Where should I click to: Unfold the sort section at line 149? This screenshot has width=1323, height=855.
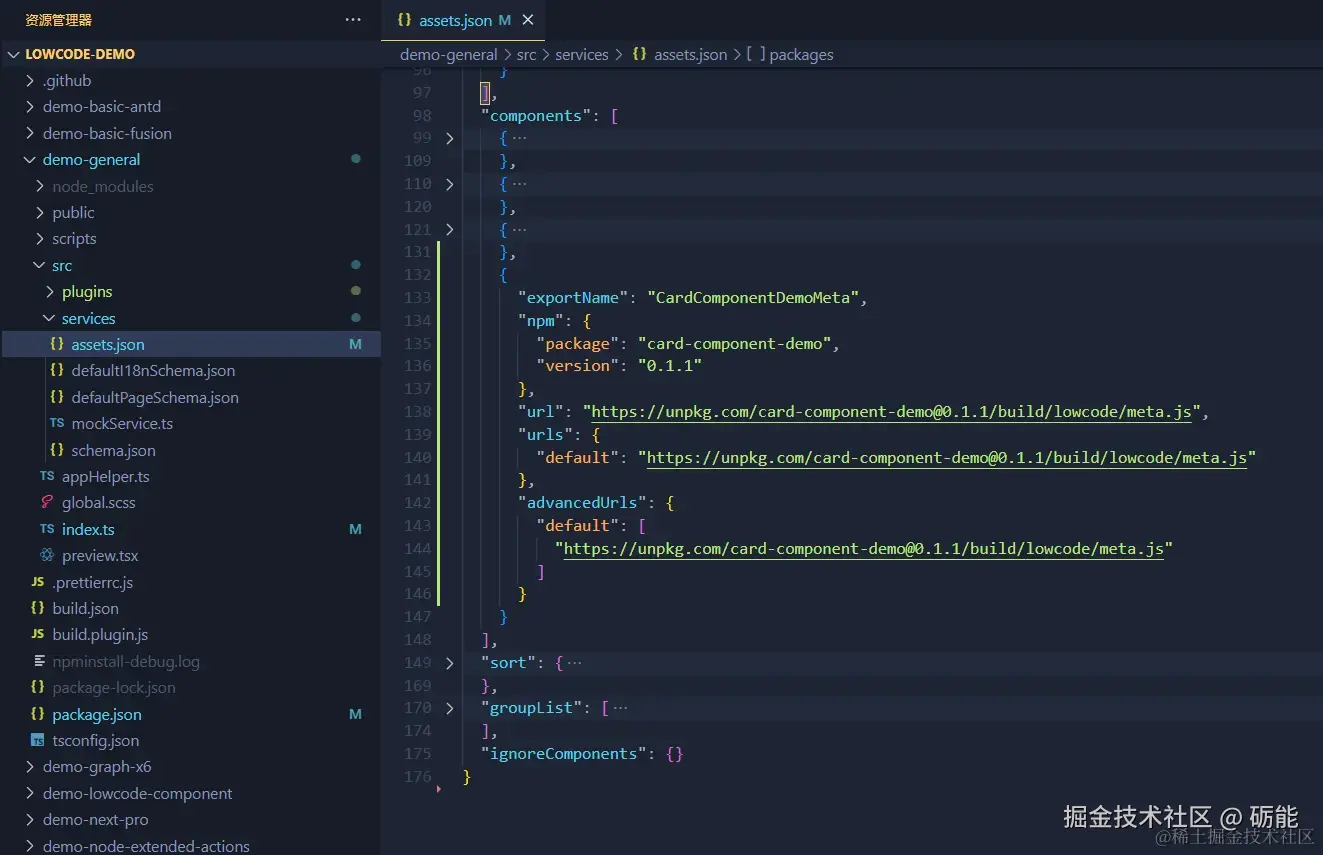(449, 662)
